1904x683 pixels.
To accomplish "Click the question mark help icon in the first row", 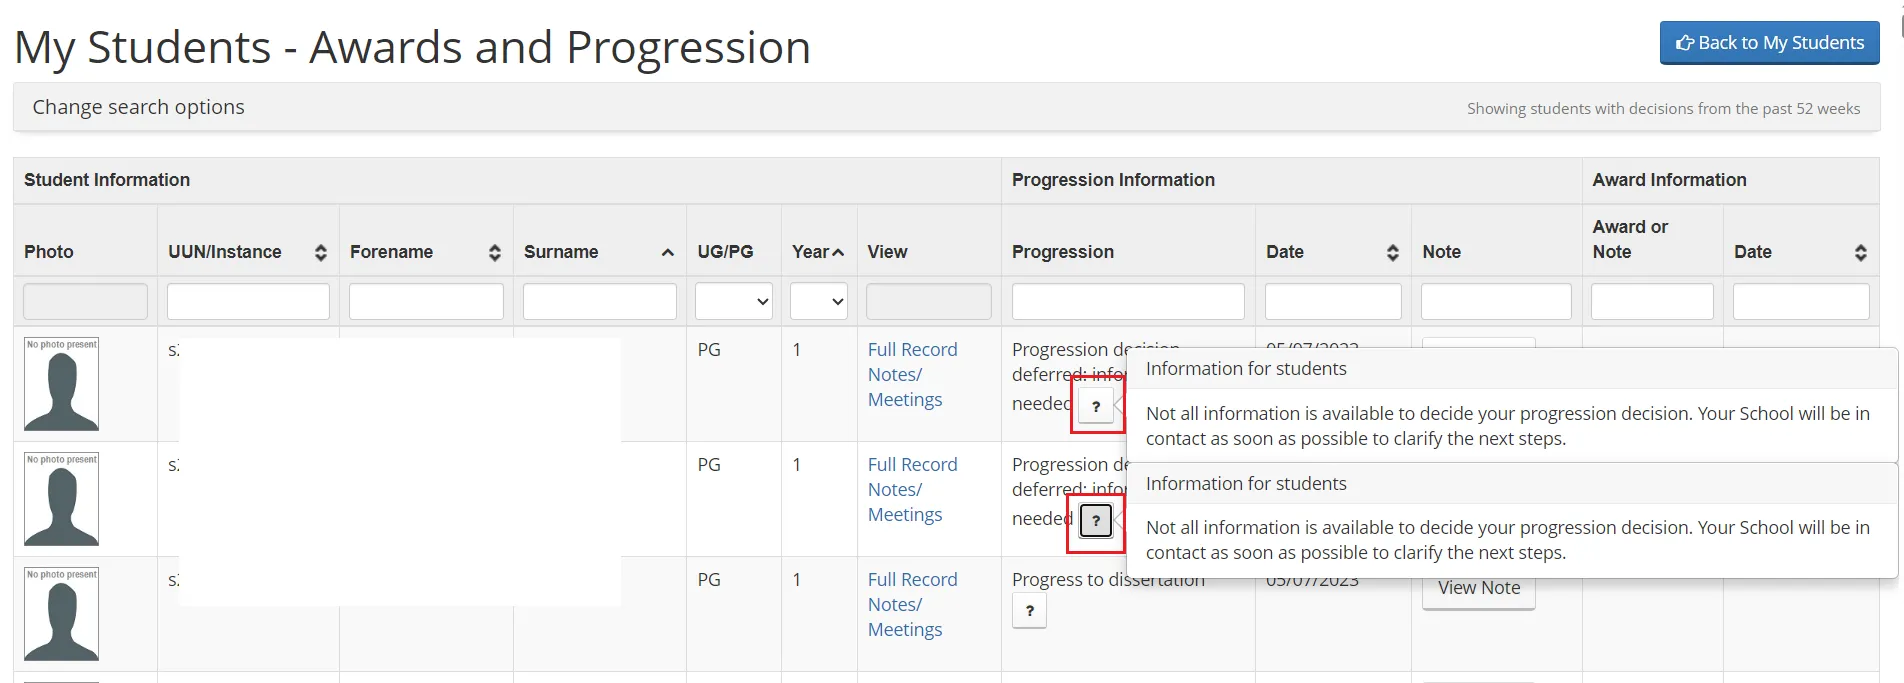I will point(1097,406).
